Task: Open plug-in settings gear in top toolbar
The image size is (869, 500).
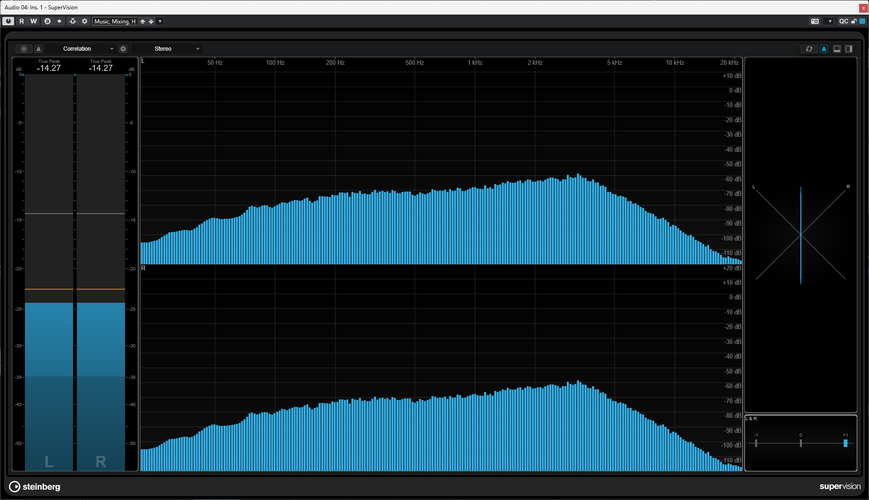Action: (85, 21)
